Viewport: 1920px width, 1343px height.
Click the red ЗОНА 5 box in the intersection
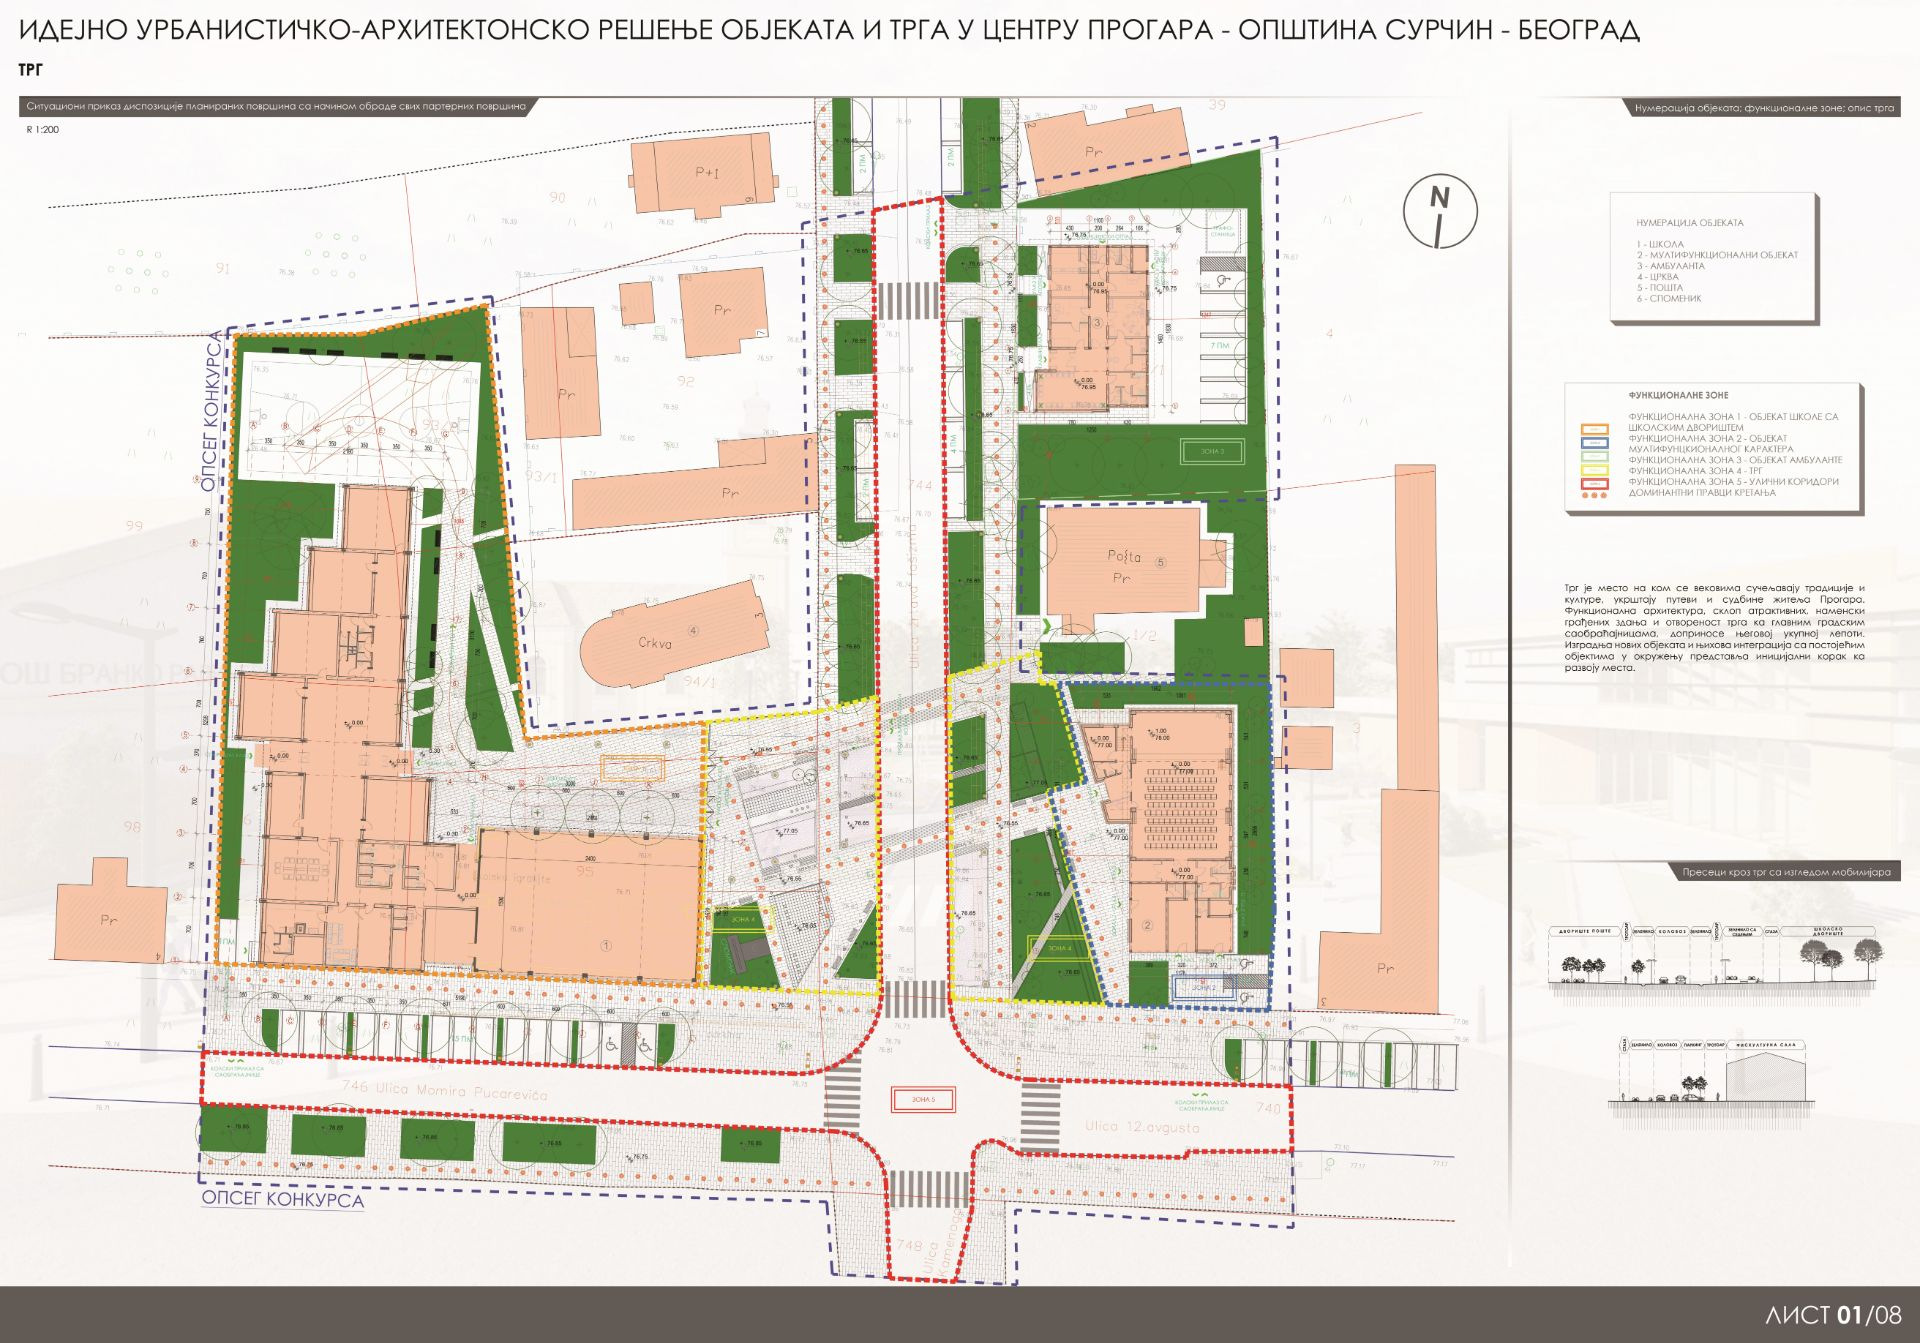pos(923,1100)
